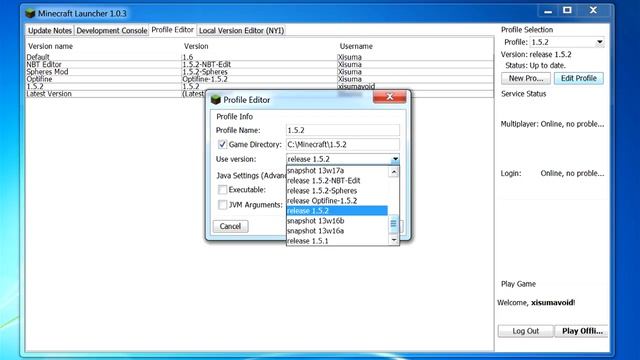Click the Game Directory path field
The height and width of the screenshot is (360, 640).
[x=343, y=144]
